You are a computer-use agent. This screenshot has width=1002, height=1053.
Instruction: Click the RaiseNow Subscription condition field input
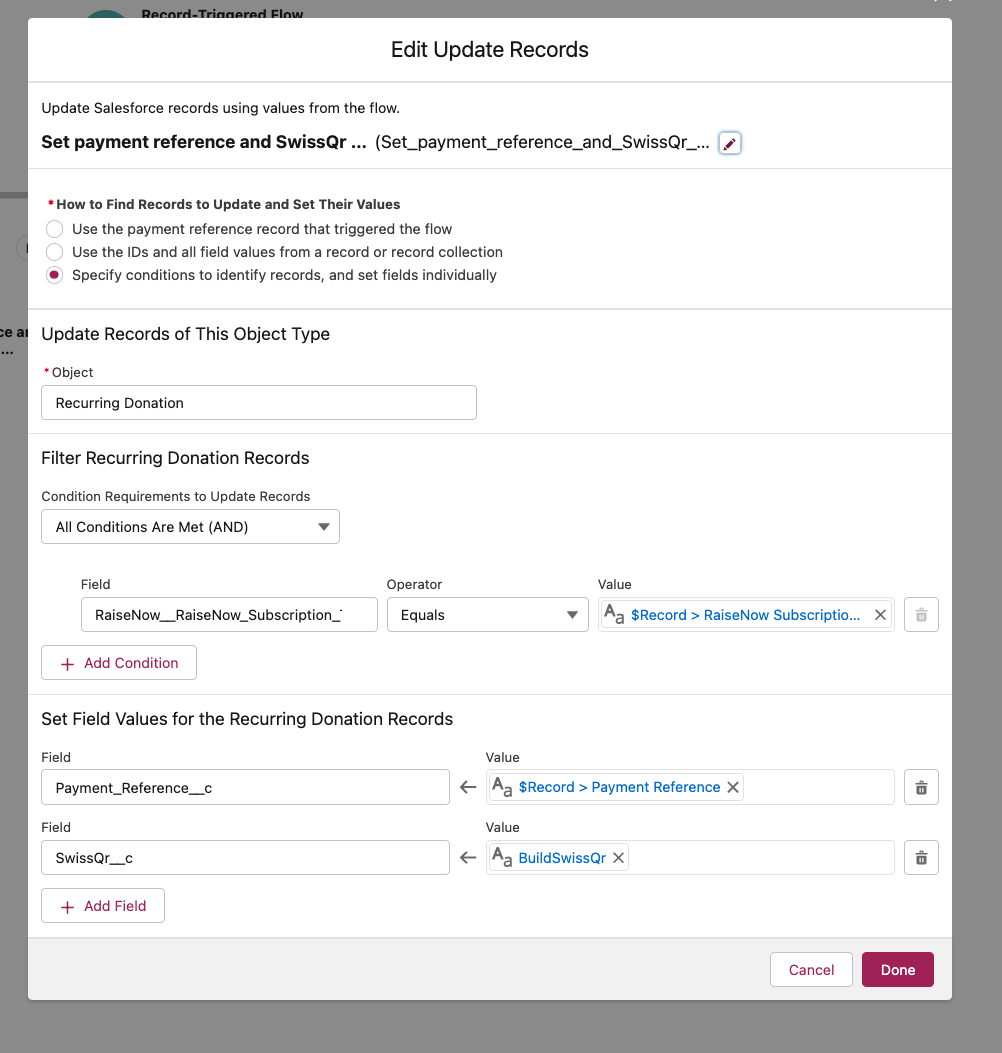point(229,614)
